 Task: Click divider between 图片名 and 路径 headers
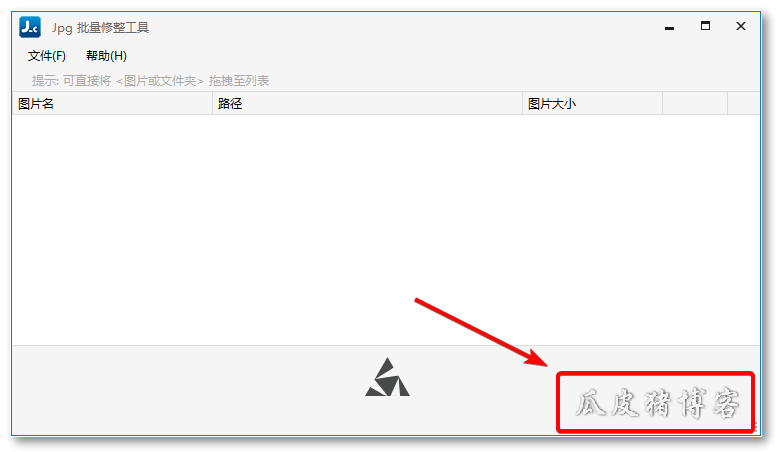click(213, 104)
